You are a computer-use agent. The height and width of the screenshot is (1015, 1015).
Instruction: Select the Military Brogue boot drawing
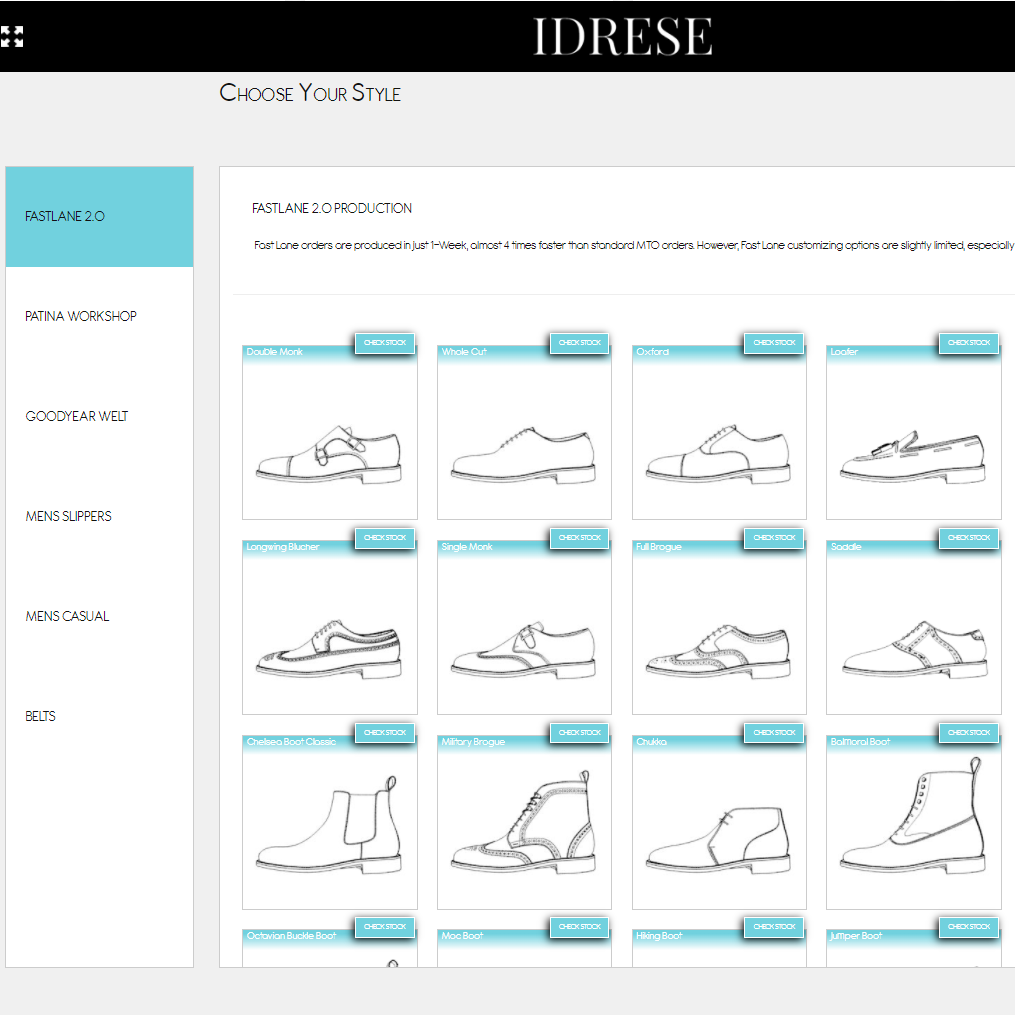coord(524,821)
